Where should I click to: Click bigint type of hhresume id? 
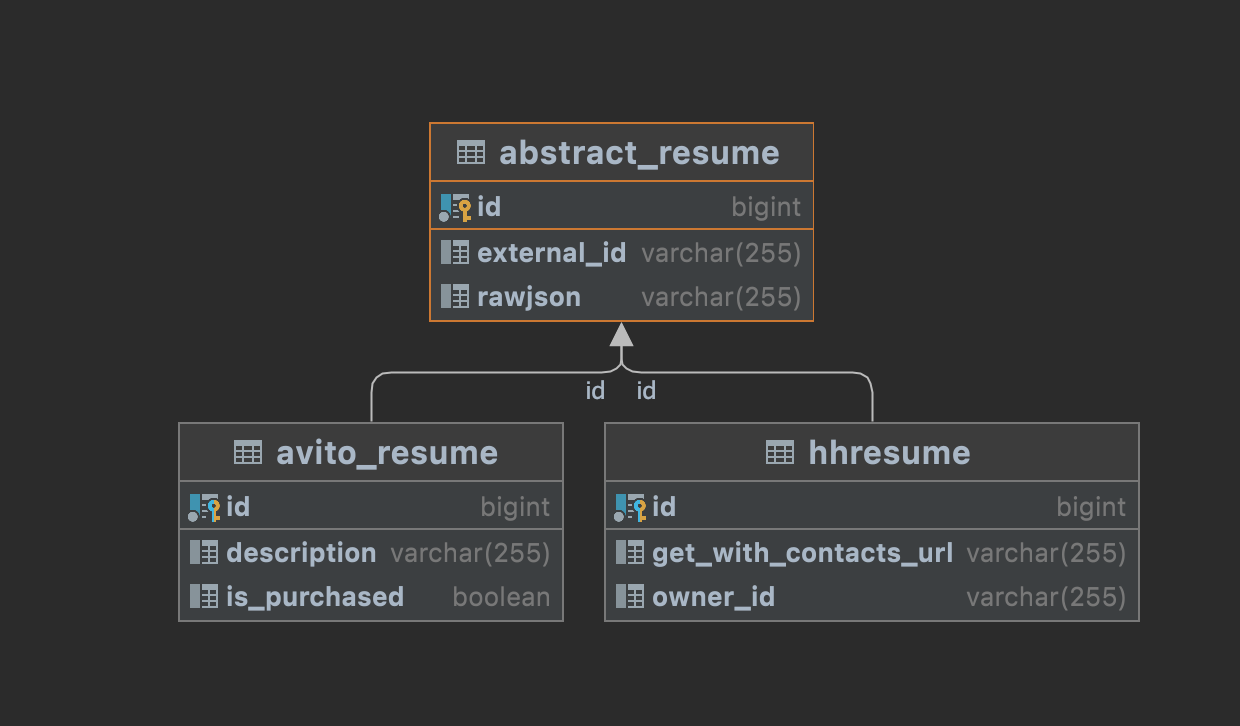click(x=1091, y=508)
